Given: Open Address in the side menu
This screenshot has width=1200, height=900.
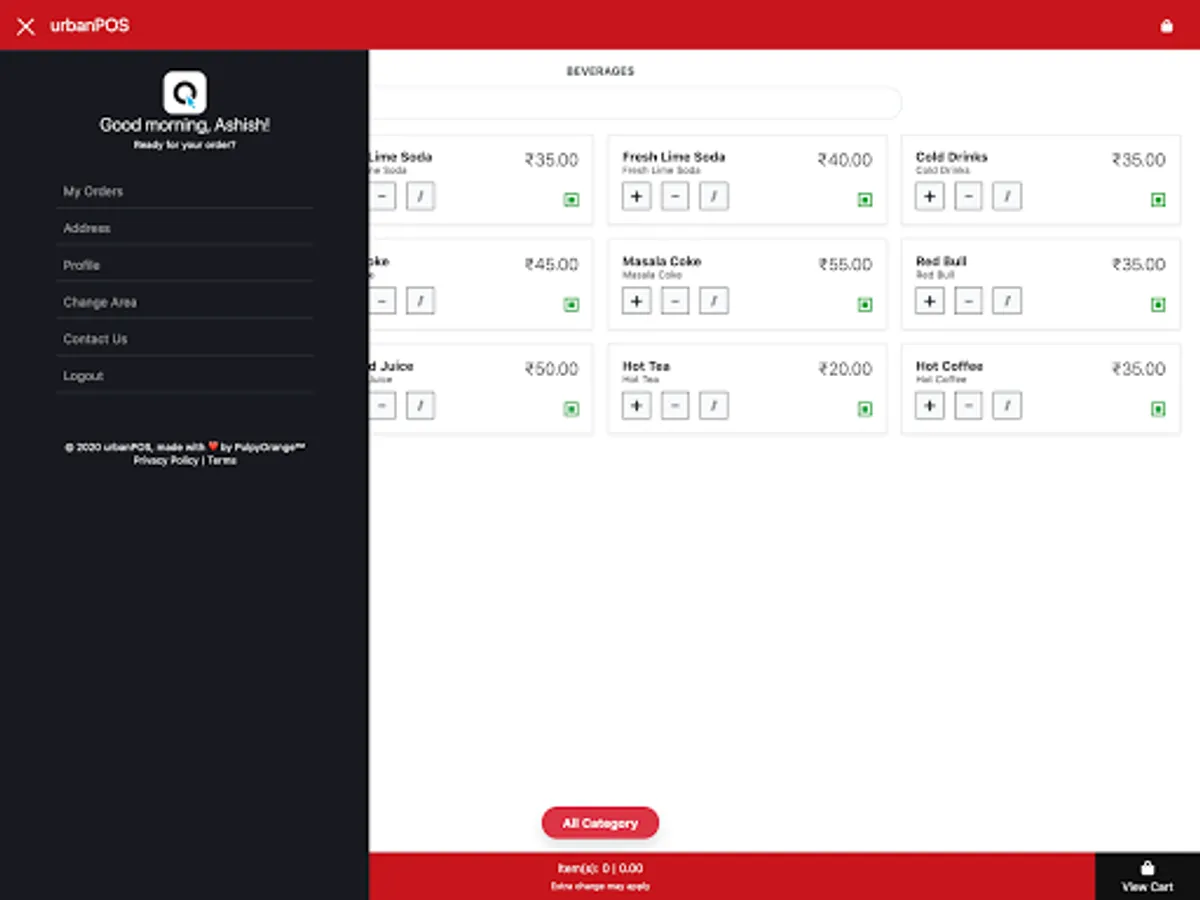Looking at the screenshot, I should click(185, 228).
